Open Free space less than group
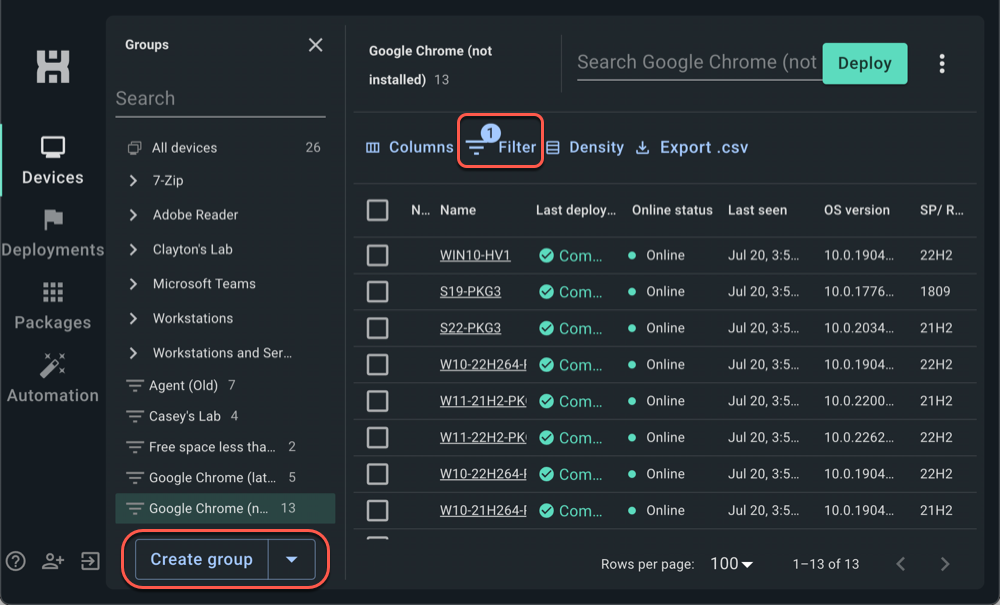Screen dimensions: 1000x605 (224, 446)
